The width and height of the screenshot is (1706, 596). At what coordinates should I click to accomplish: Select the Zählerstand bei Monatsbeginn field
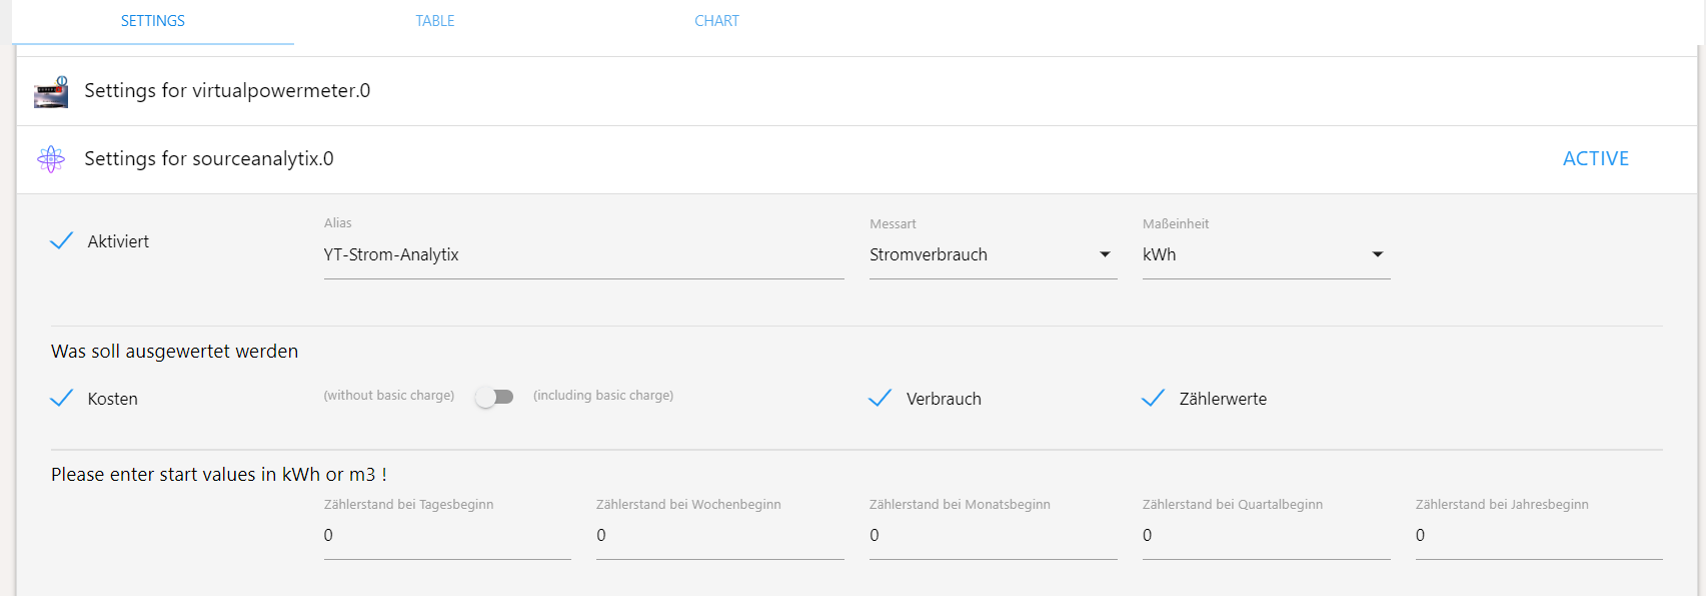(x=993, y=536)
